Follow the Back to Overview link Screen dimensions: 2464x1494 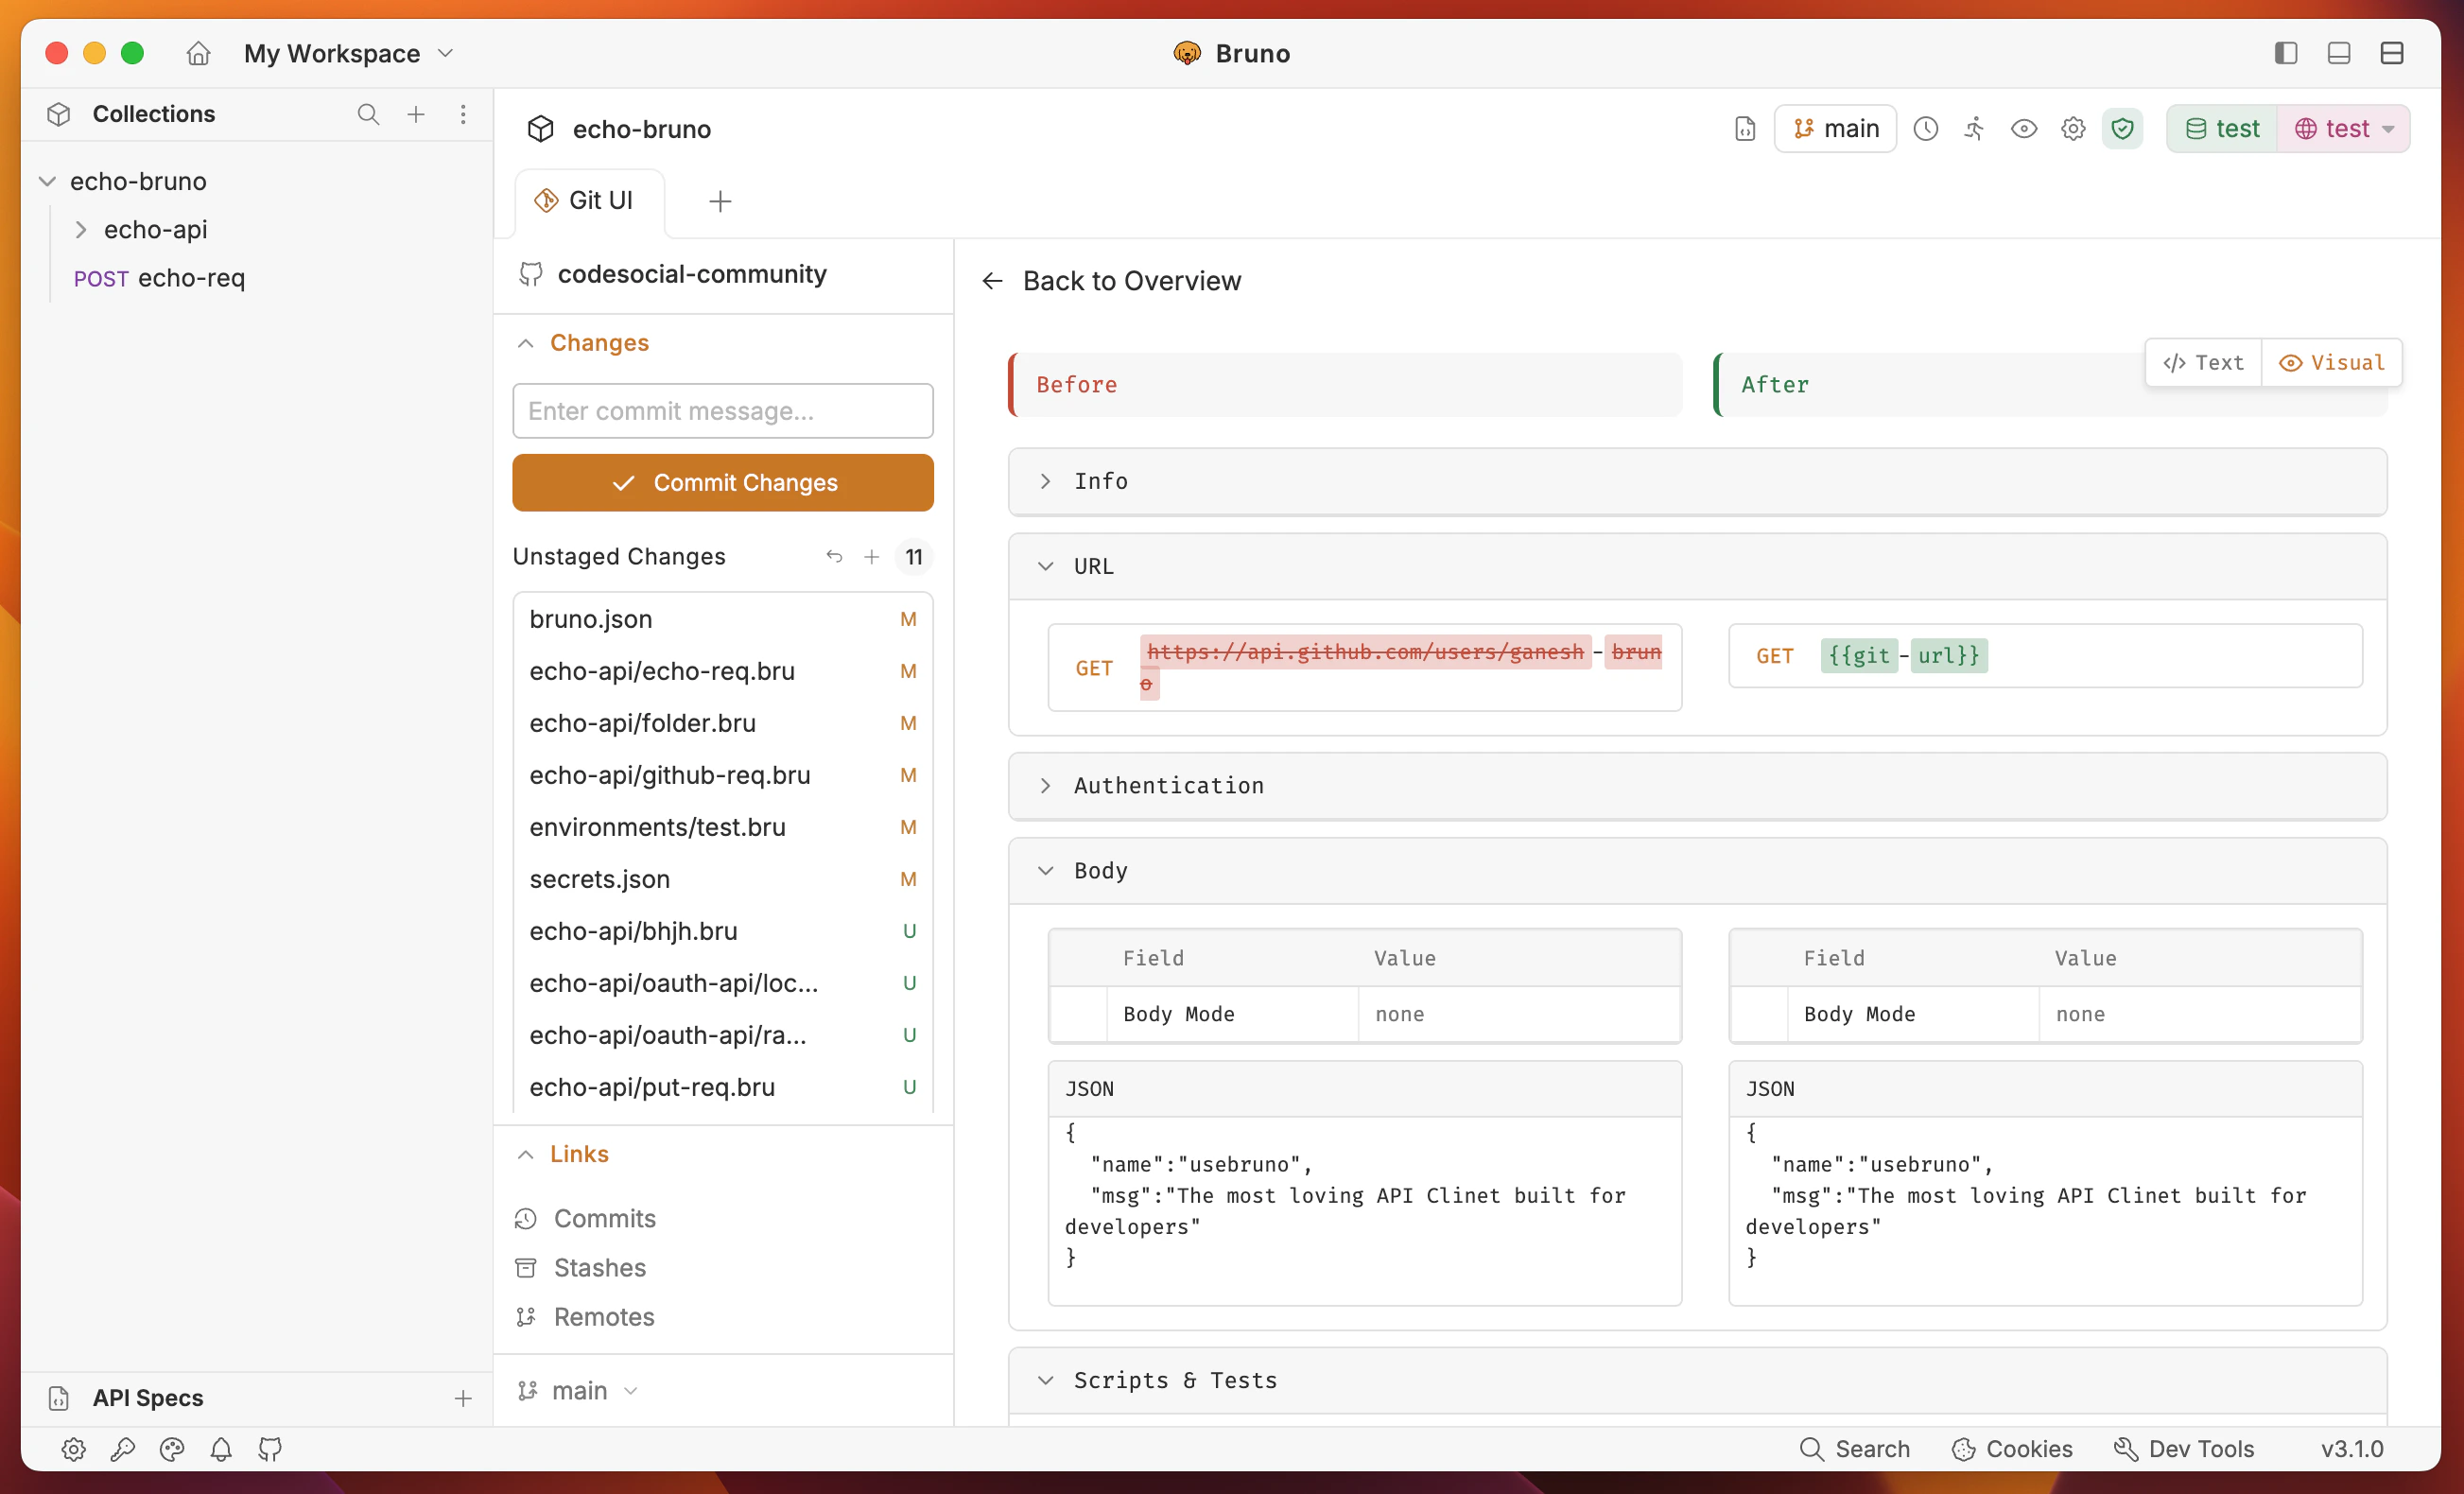coord(1131,281)
